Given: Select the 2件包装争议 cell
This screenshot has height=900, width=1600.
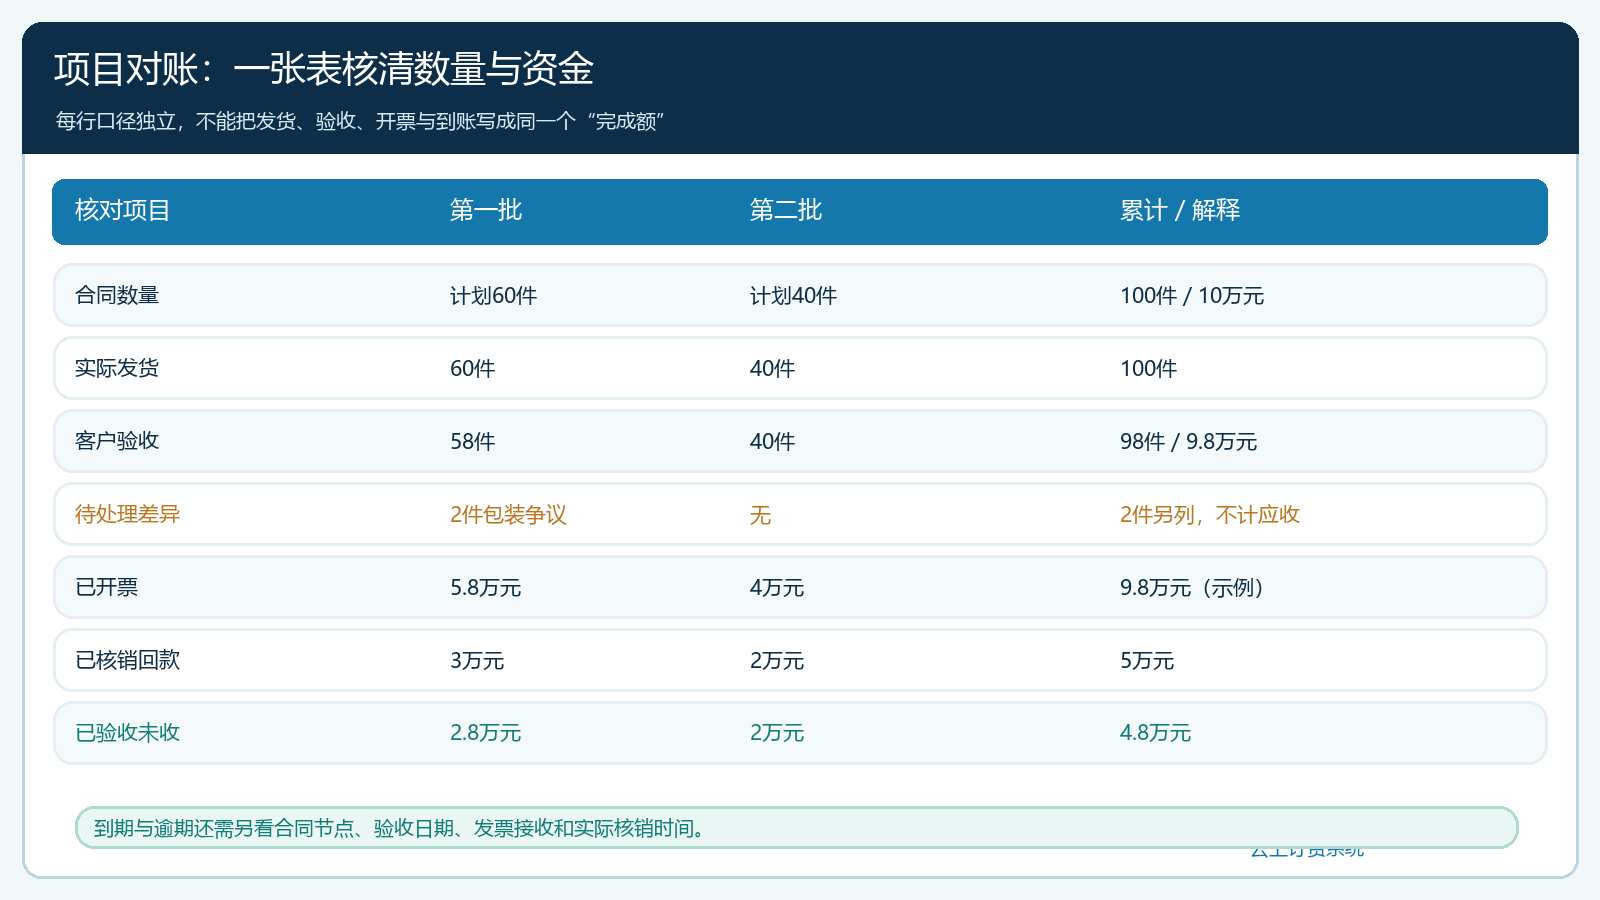Looking at the screenshot, I should [508, 515].
